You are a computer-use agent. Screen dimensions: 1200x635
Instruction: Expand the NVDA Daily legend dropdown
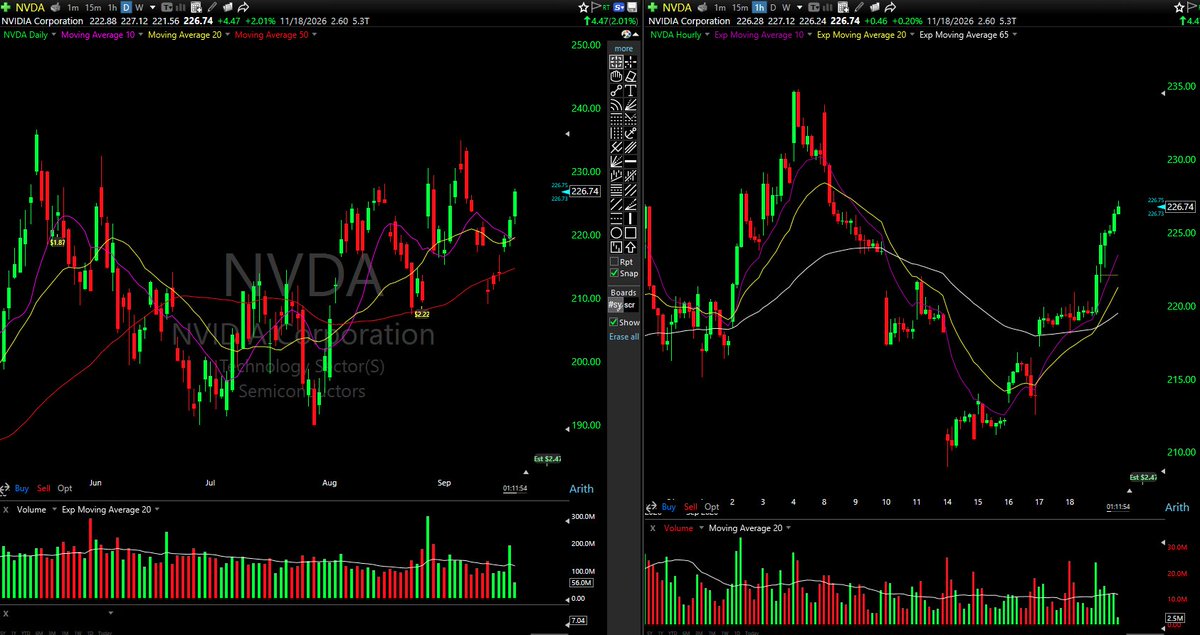54,34
